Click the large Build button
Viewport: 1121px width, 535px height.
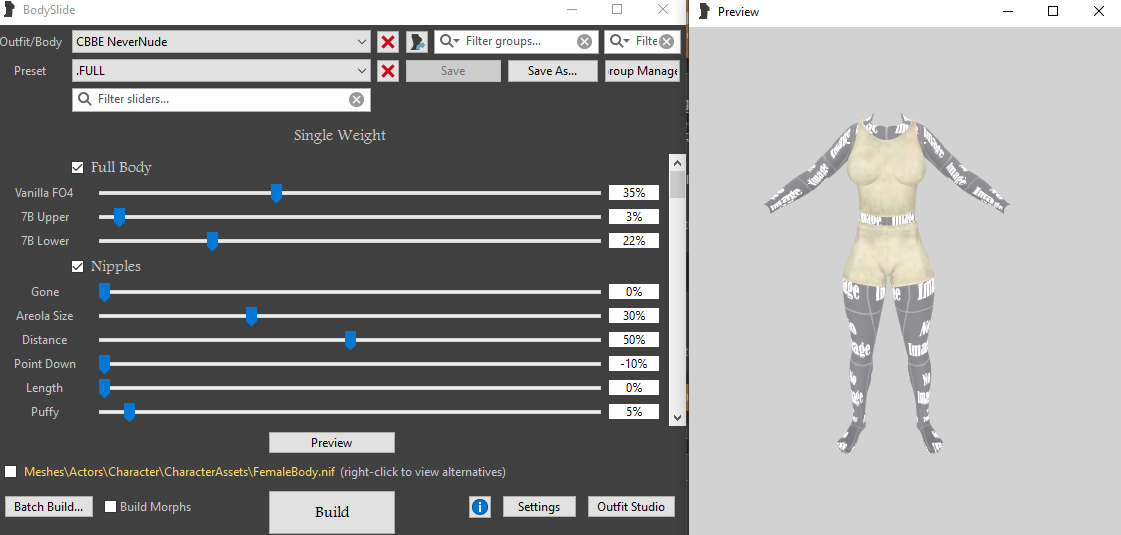(x=332, y=512)
